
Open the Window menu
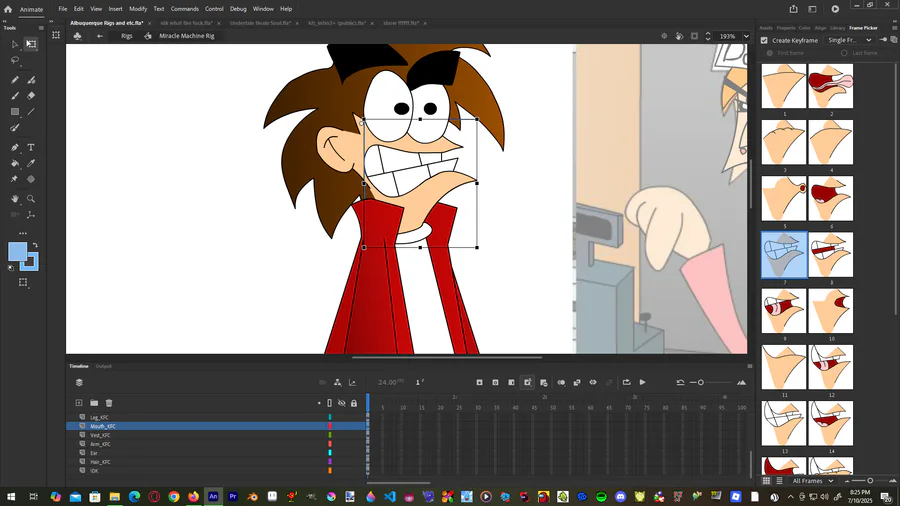pos(263,9)
